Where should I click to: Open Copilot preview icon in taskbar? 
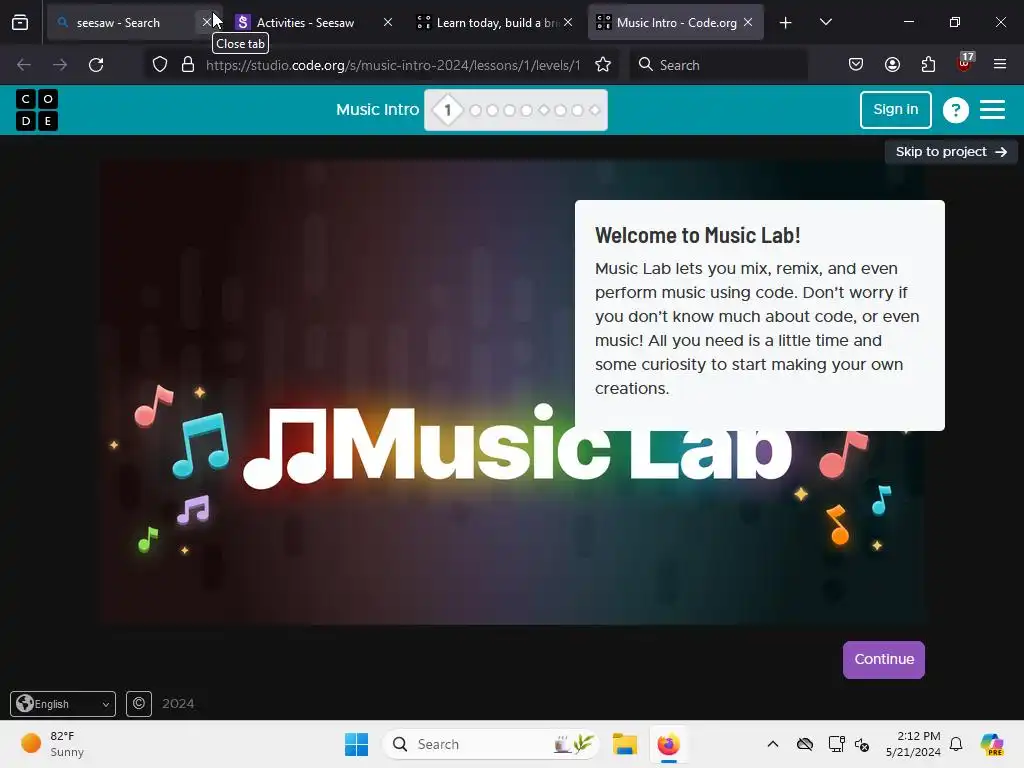(991, 744)
